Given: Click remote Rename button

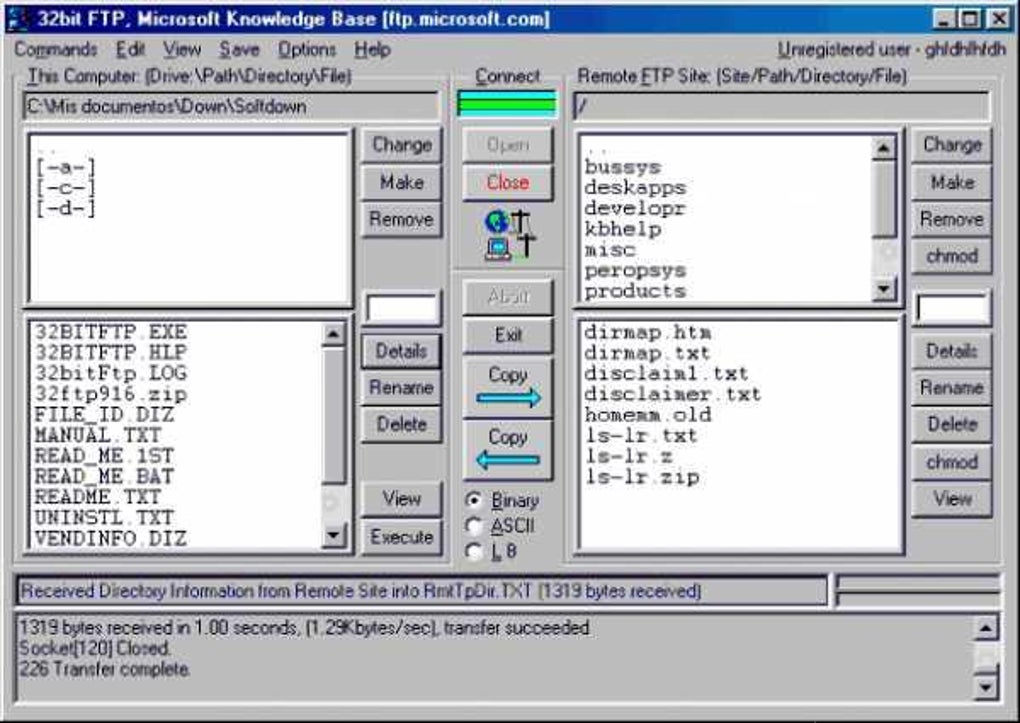Looking at the screenshot, I should (x=952, y=387).
